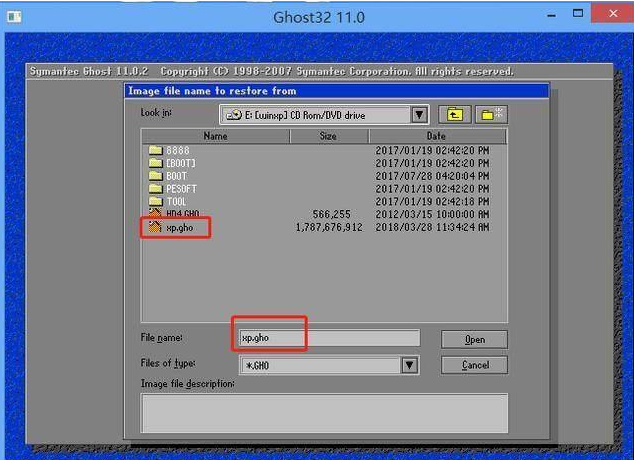
Task: Close the Ghost32 11.0 window
Action: [x=613, y=13]
